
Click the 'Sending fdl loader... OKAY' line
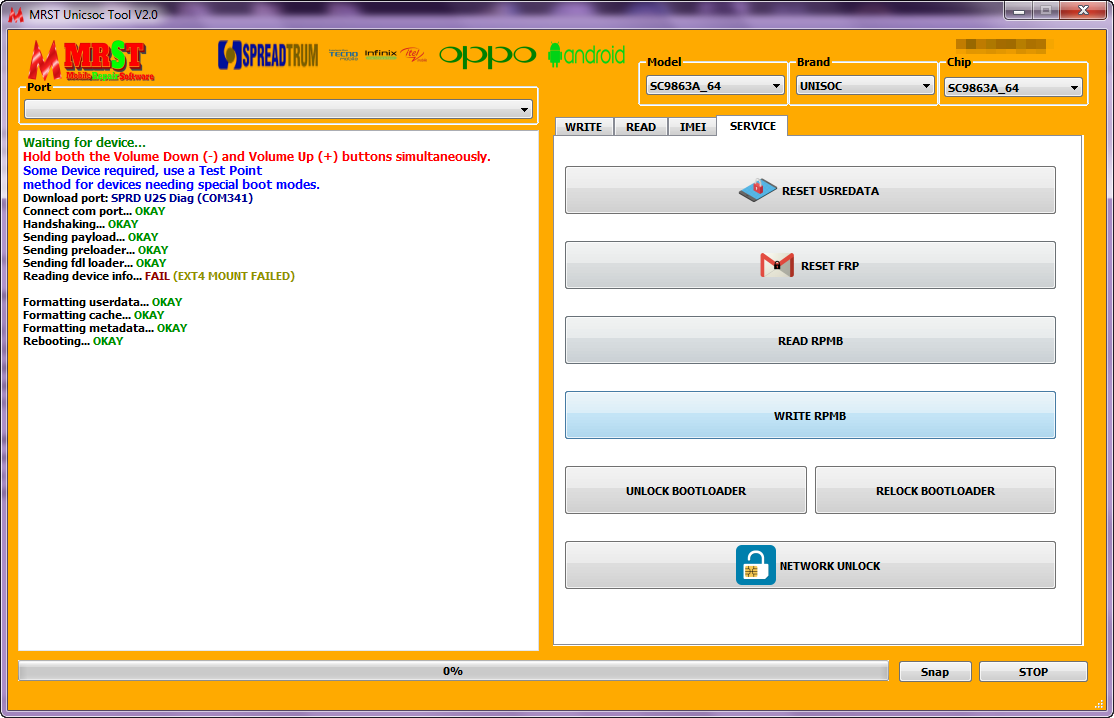(x=94, y=263)
